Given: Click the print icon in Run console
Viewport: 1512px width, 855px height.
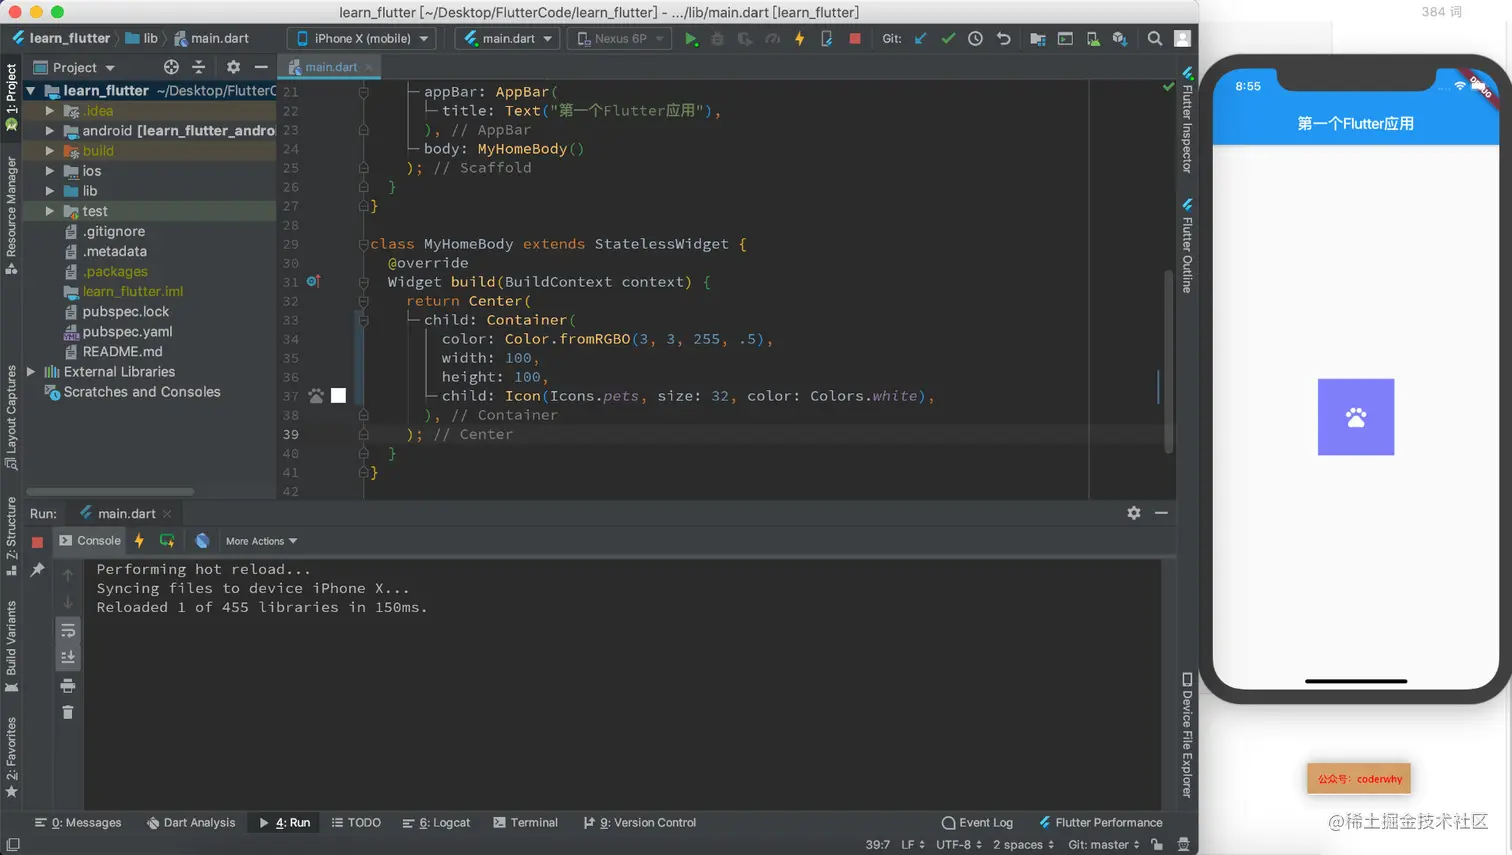Looking at the screenshot, I should (68, 686).
